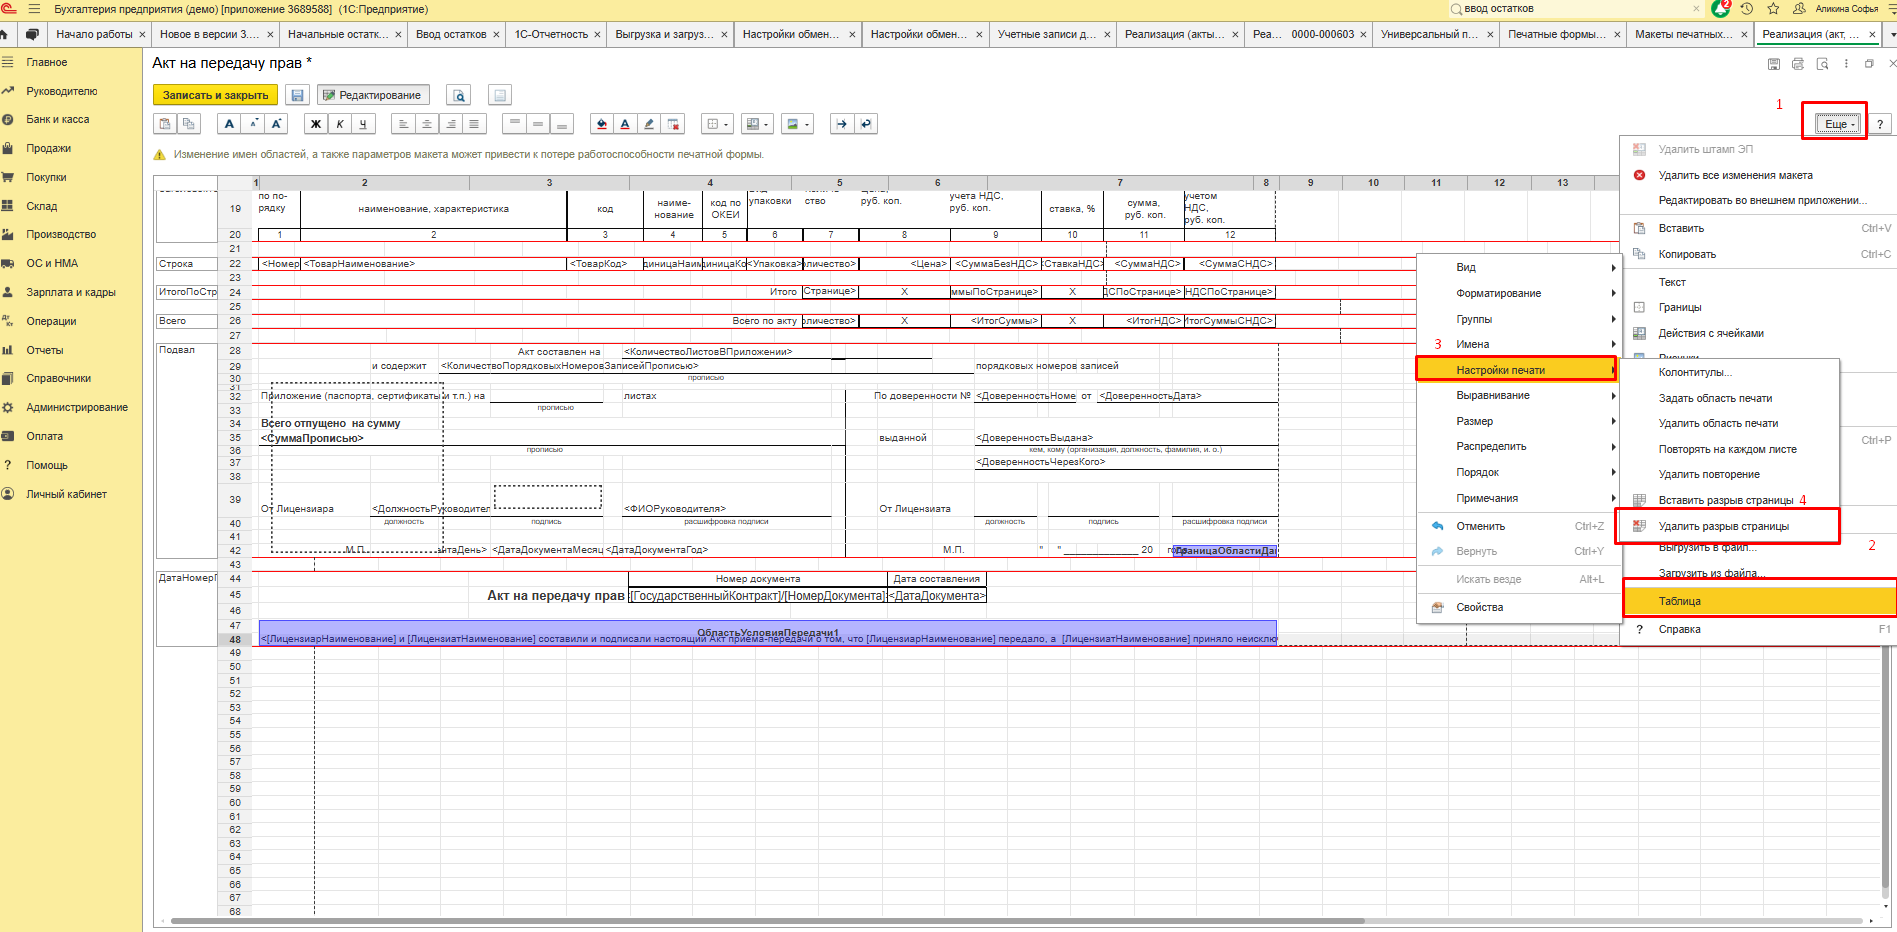
Task: Expand the Еще (More) dropdown button
Action: point(1838,124)
